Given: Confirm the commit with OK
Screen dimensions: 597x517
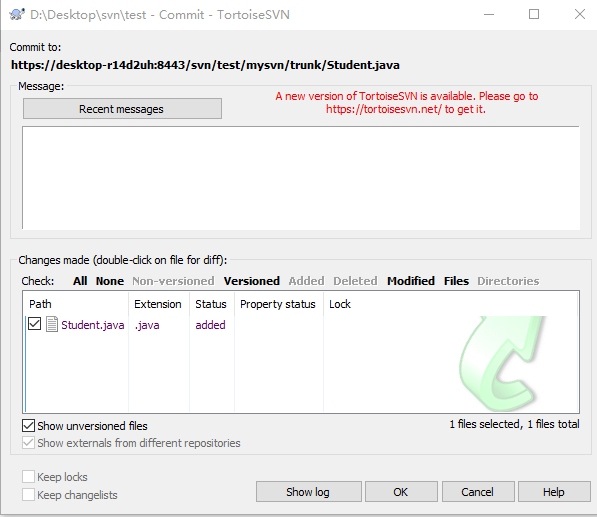Looking at the screenshot, I should tap(401, 492).
